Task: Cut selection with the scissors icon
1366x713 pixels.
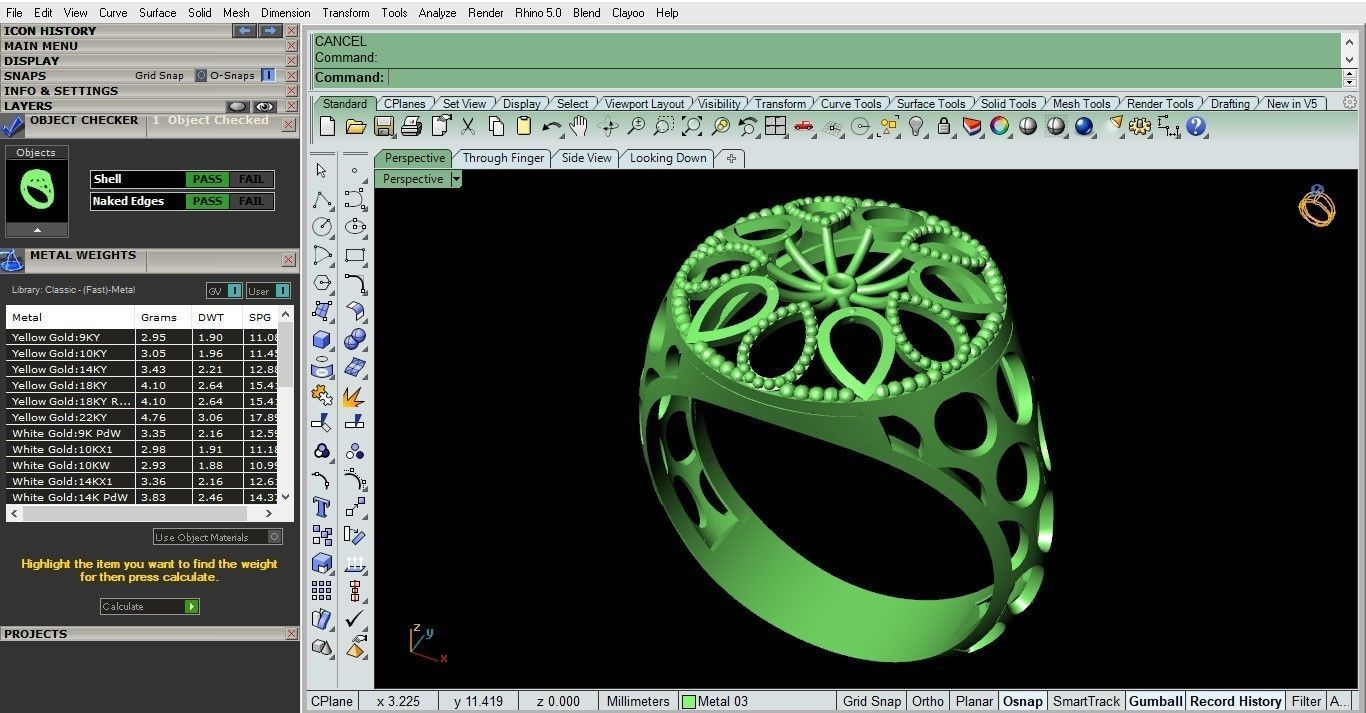Action: coord(467,127)
